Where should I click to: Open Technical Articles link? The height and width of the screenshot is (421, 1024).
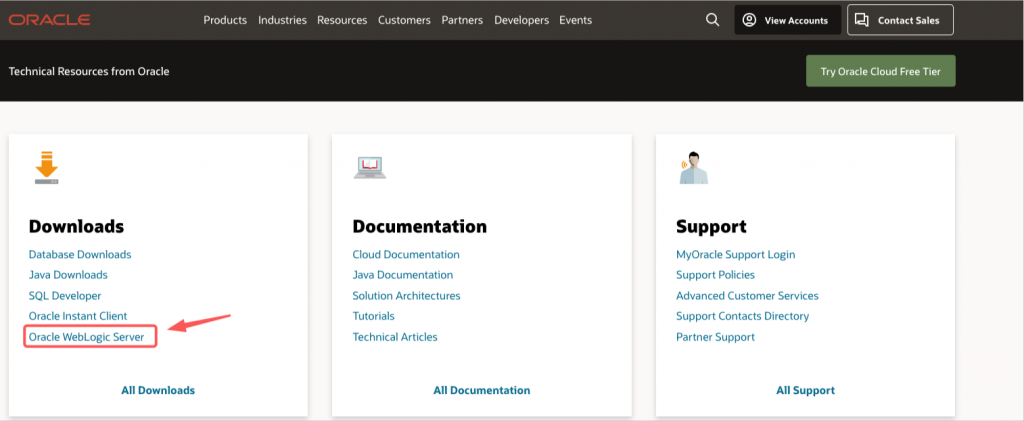395,337
